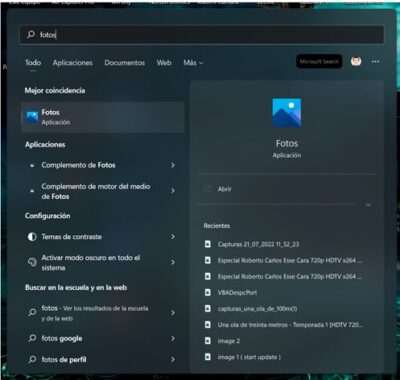Open Una ola de treinta metros Temporada 1

point(290,325)
